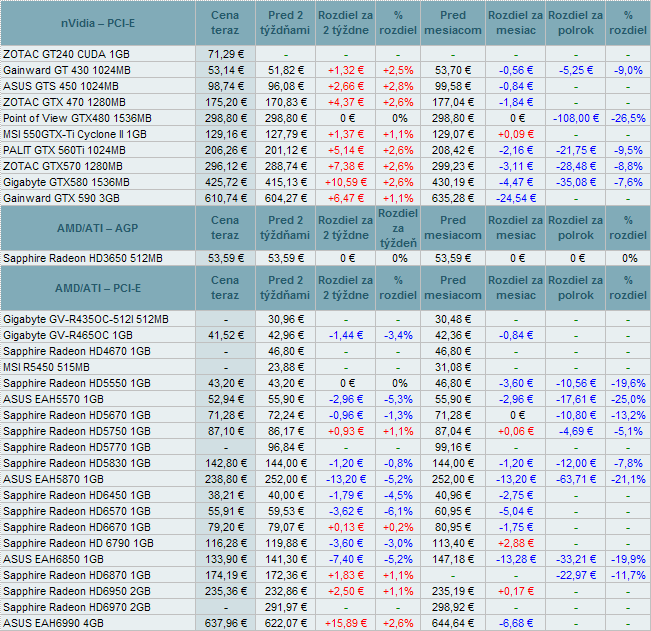Image resolution: width=651 pixels, height=631 pixels.
Task: Click the -21,75 € value for PALIT GTX 560Ti
Action: click(576, 150)
